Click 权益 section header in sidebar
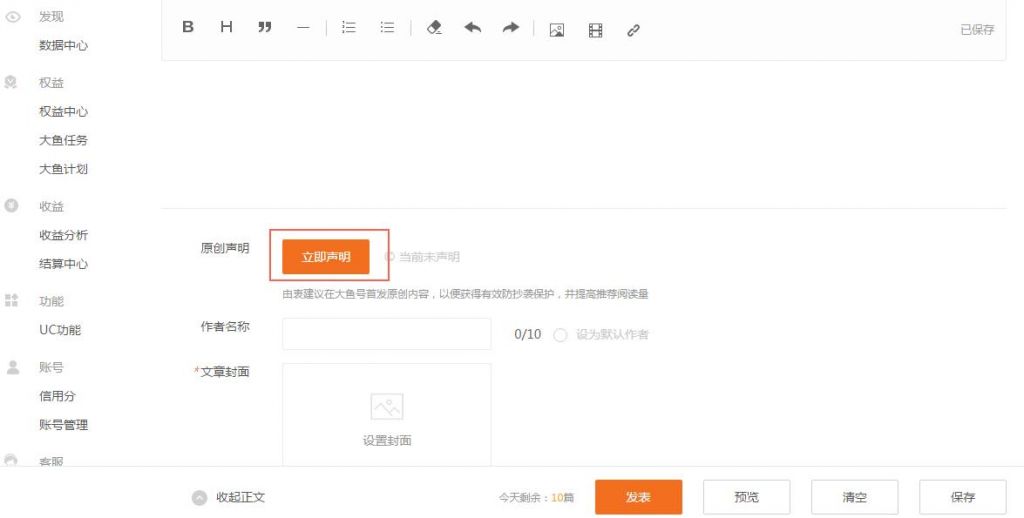The width and height of the screenshot is (1024, 518). tap(52, 83)
